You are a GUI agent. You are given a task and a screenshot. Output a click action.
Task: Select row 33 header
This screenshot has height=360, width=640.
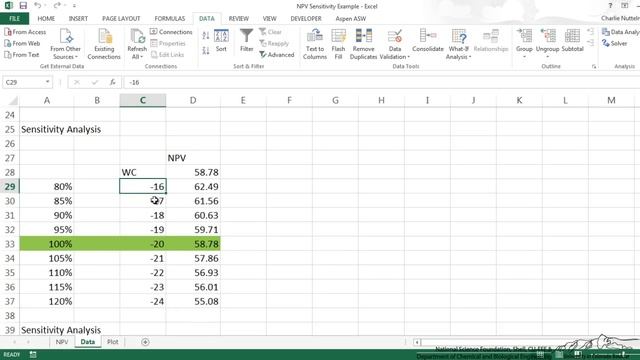coord(9,244)
